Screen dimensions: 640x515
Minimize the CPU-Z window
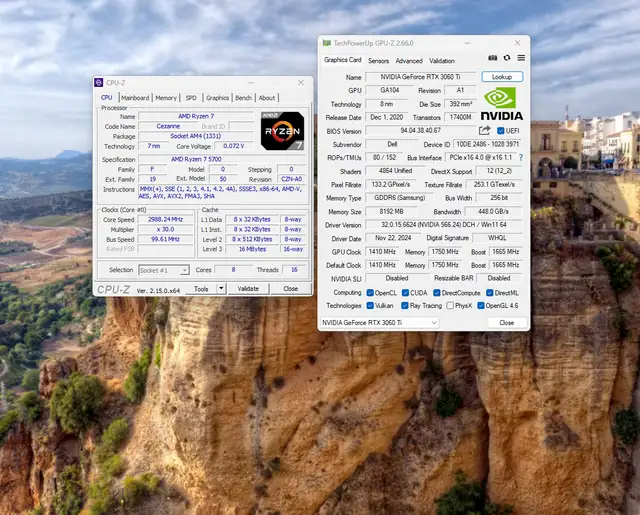251,83
